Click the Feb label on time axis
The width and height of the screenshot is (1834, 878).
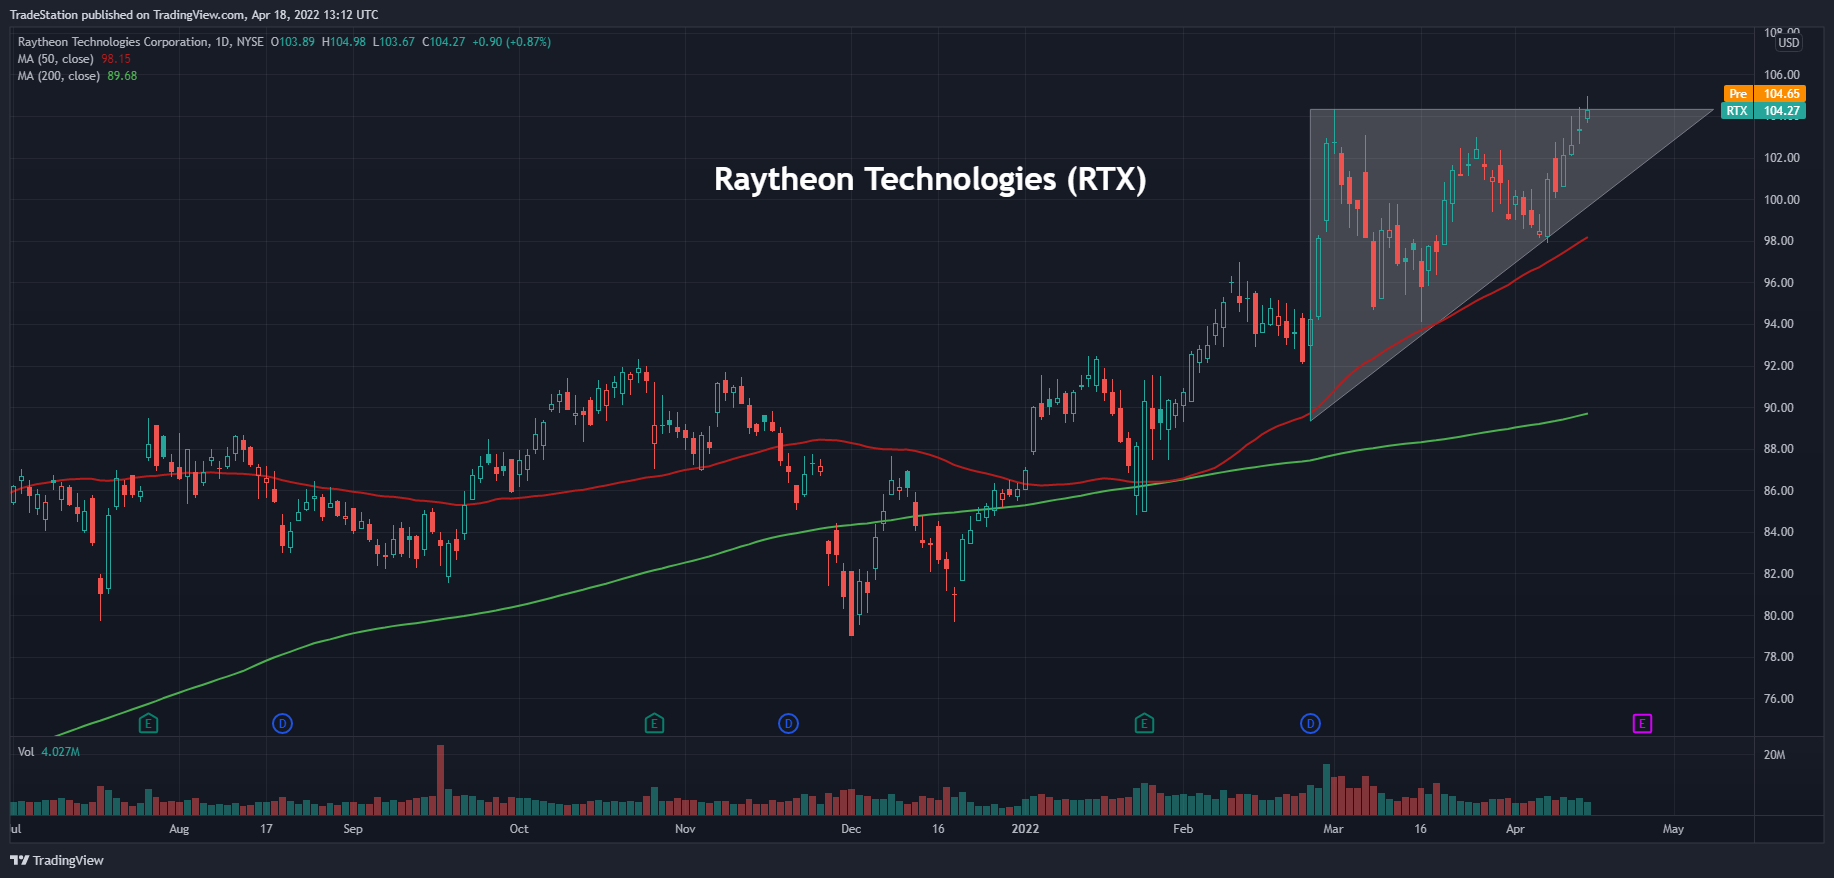pos(1183,829)
